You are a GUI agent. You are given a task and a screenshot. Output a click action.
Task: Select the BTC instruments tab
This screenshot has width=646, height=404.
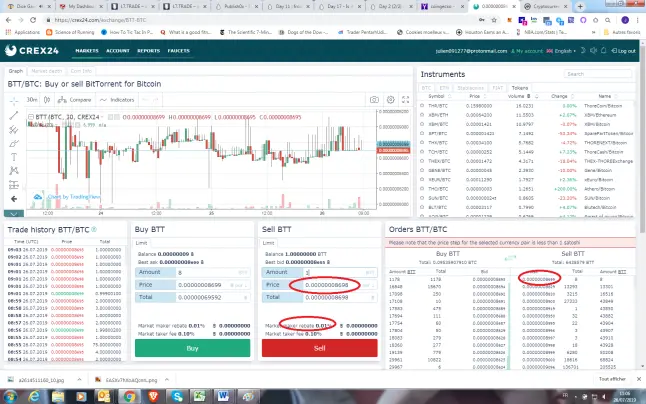(426, 88)
